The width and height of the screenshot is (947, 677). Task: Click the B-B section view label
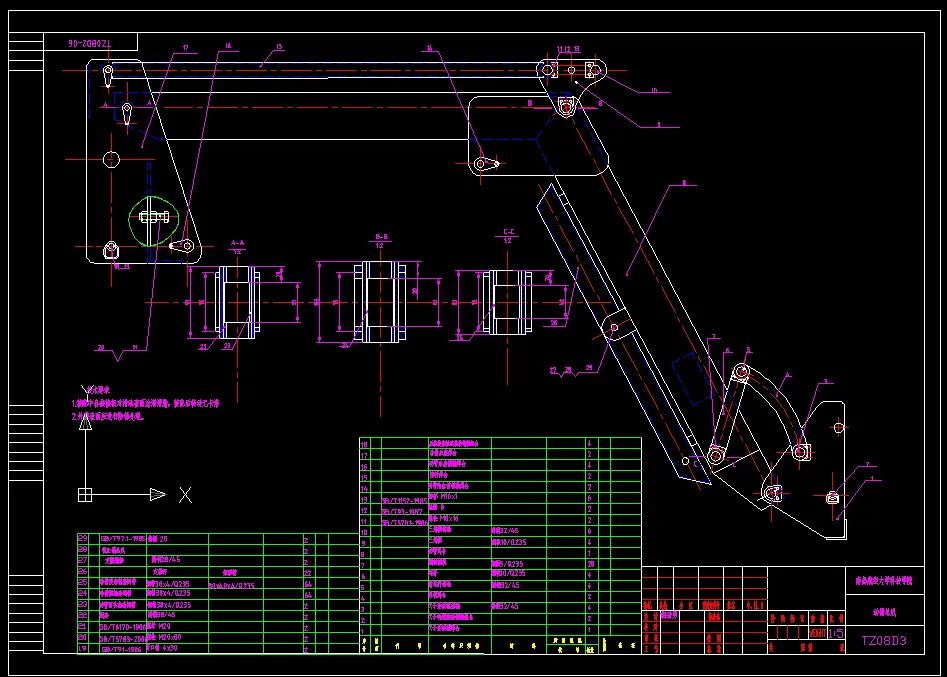click(x=381, y=237)
